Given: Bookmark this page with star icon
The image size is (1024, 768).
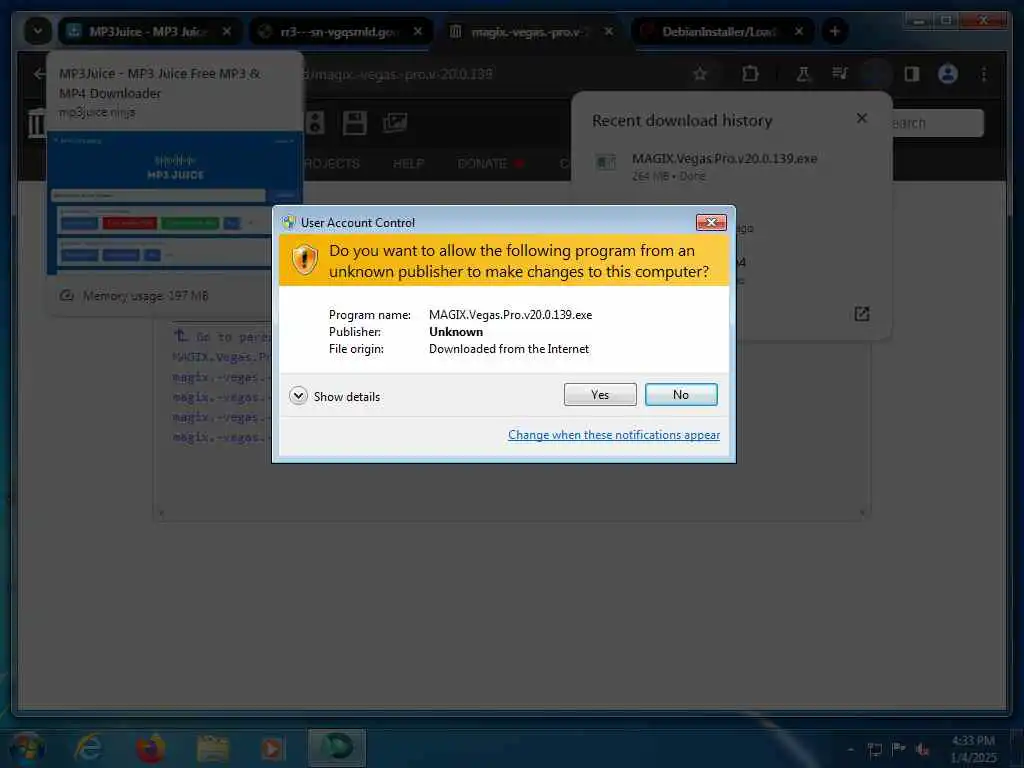Looking at the screenshot, I should [x=700, y=74].
